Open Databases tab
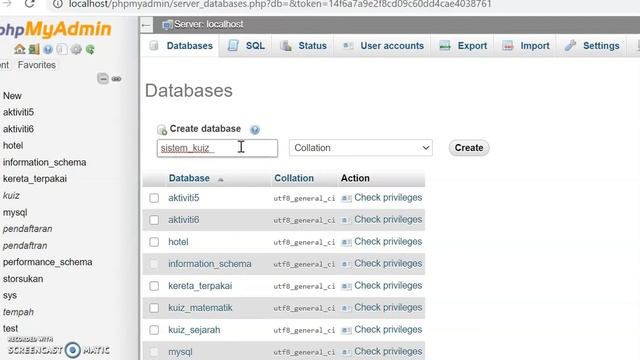The image size is (640, 360). (x=180, y=46)
